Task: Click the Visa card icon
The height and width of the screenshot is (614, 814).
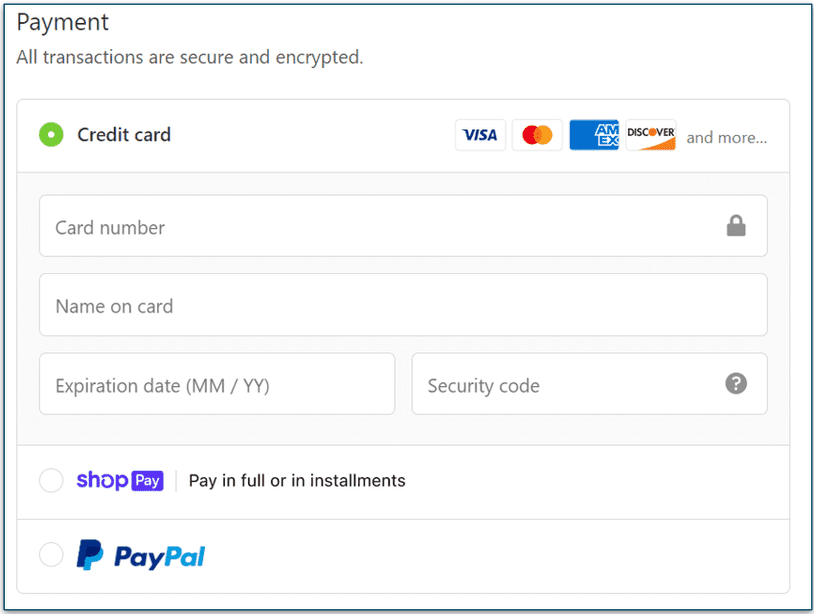Action: point(480,135)
